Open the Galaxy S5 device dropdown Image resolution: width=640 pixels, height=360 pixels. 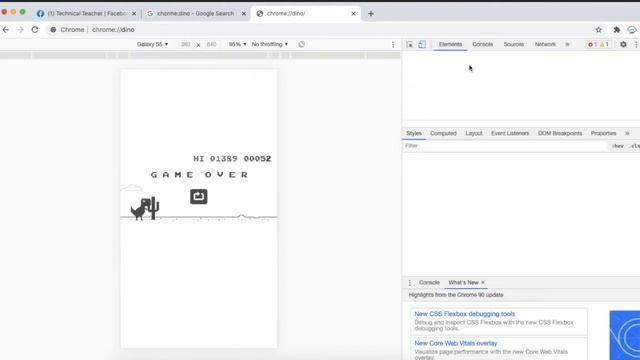point(152,44)
